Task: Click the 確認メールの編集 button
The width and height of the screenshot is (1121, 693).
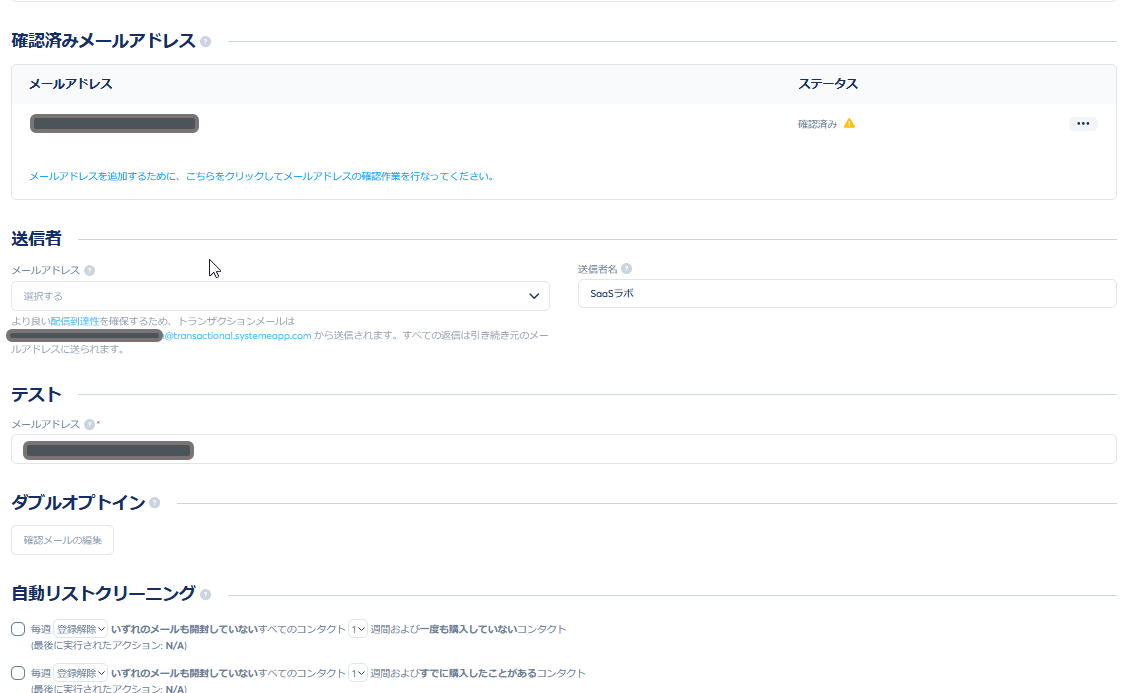Action: 62,540
